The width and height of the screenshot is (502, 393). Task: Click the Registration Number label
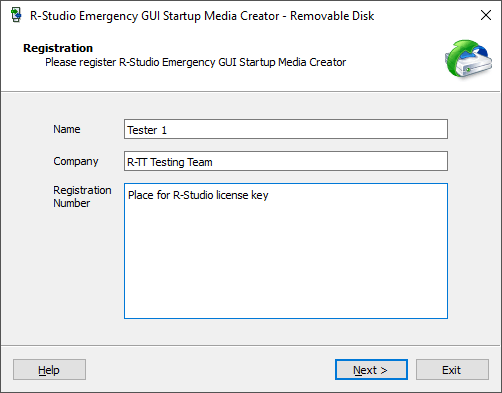tap(82, 196)
